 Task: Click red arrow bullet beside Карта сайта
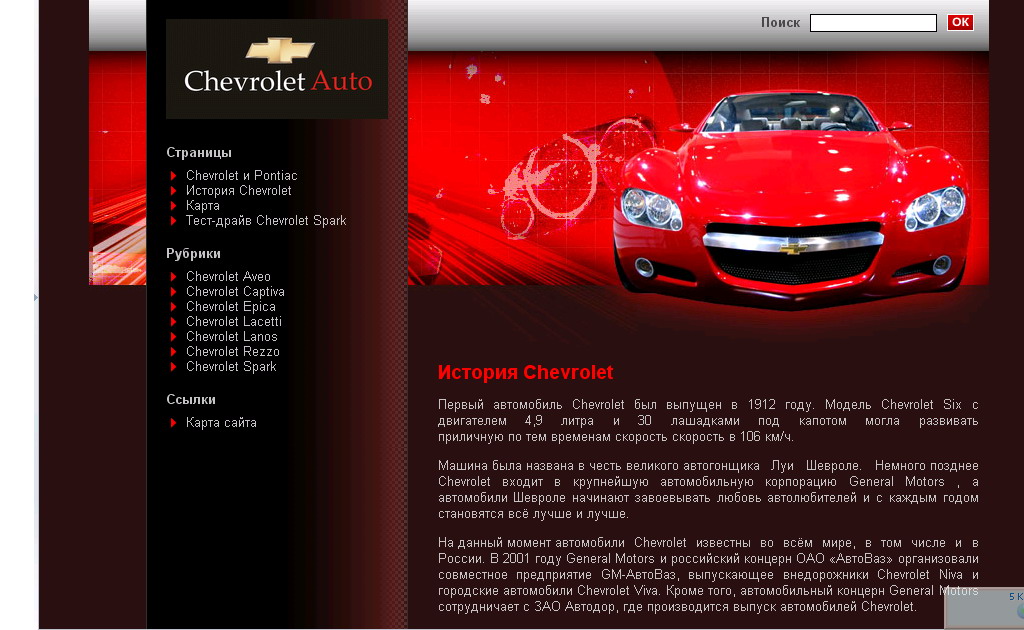pos(173,423)
